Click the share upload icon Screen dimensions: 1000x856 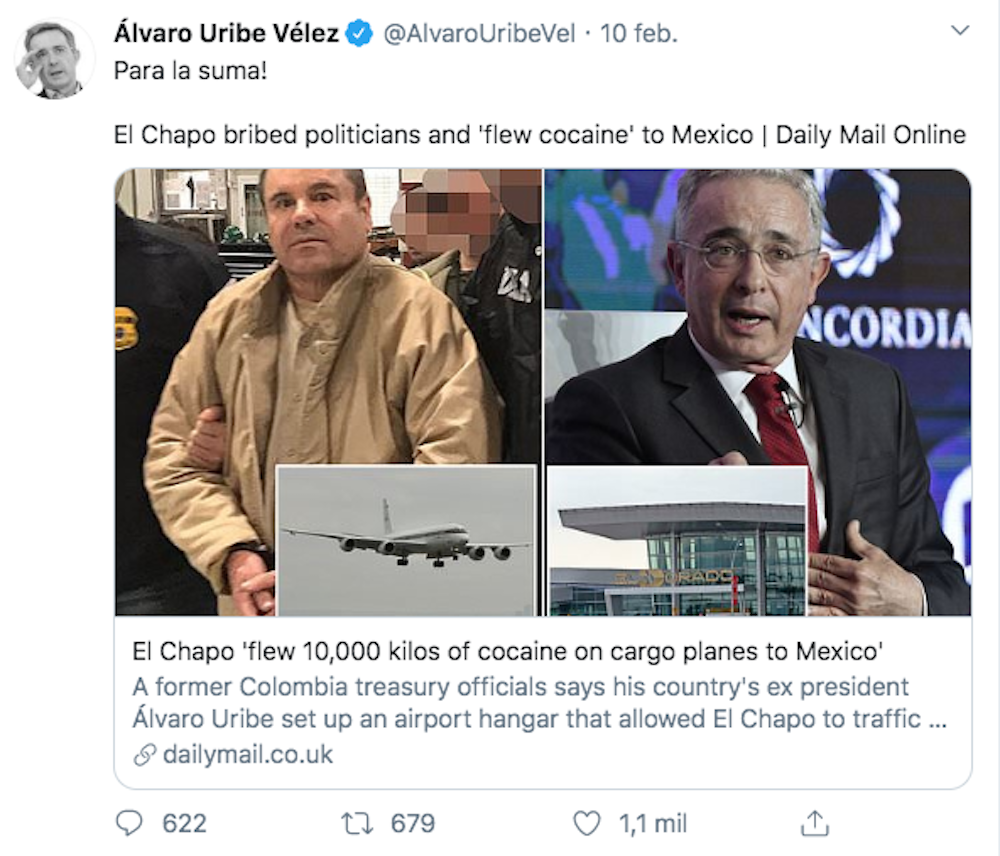coord(814,823)
